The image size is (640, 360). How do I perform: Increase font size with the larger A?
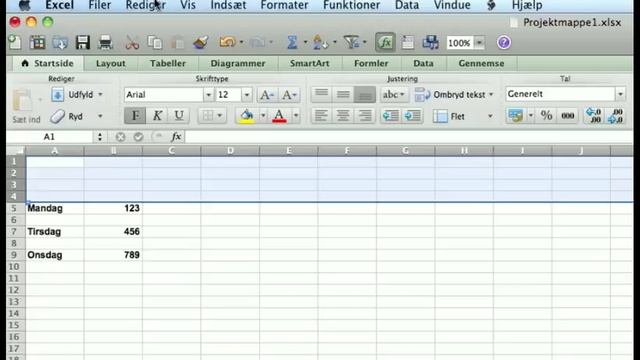pyautogui.click(x=267, y=95)
